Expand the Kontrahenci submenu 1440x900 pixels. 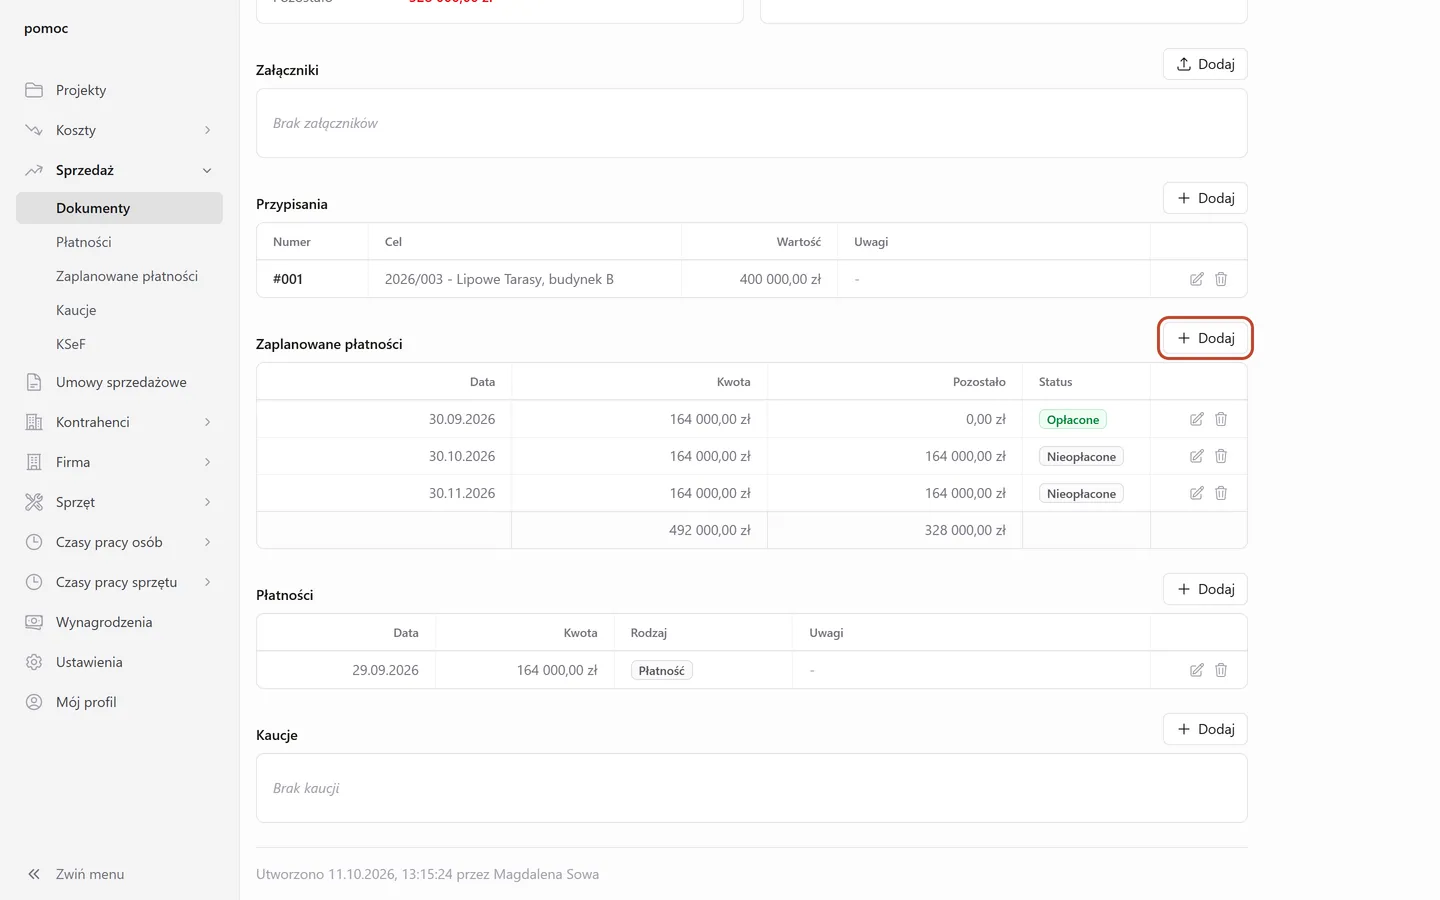coord(119,422)
